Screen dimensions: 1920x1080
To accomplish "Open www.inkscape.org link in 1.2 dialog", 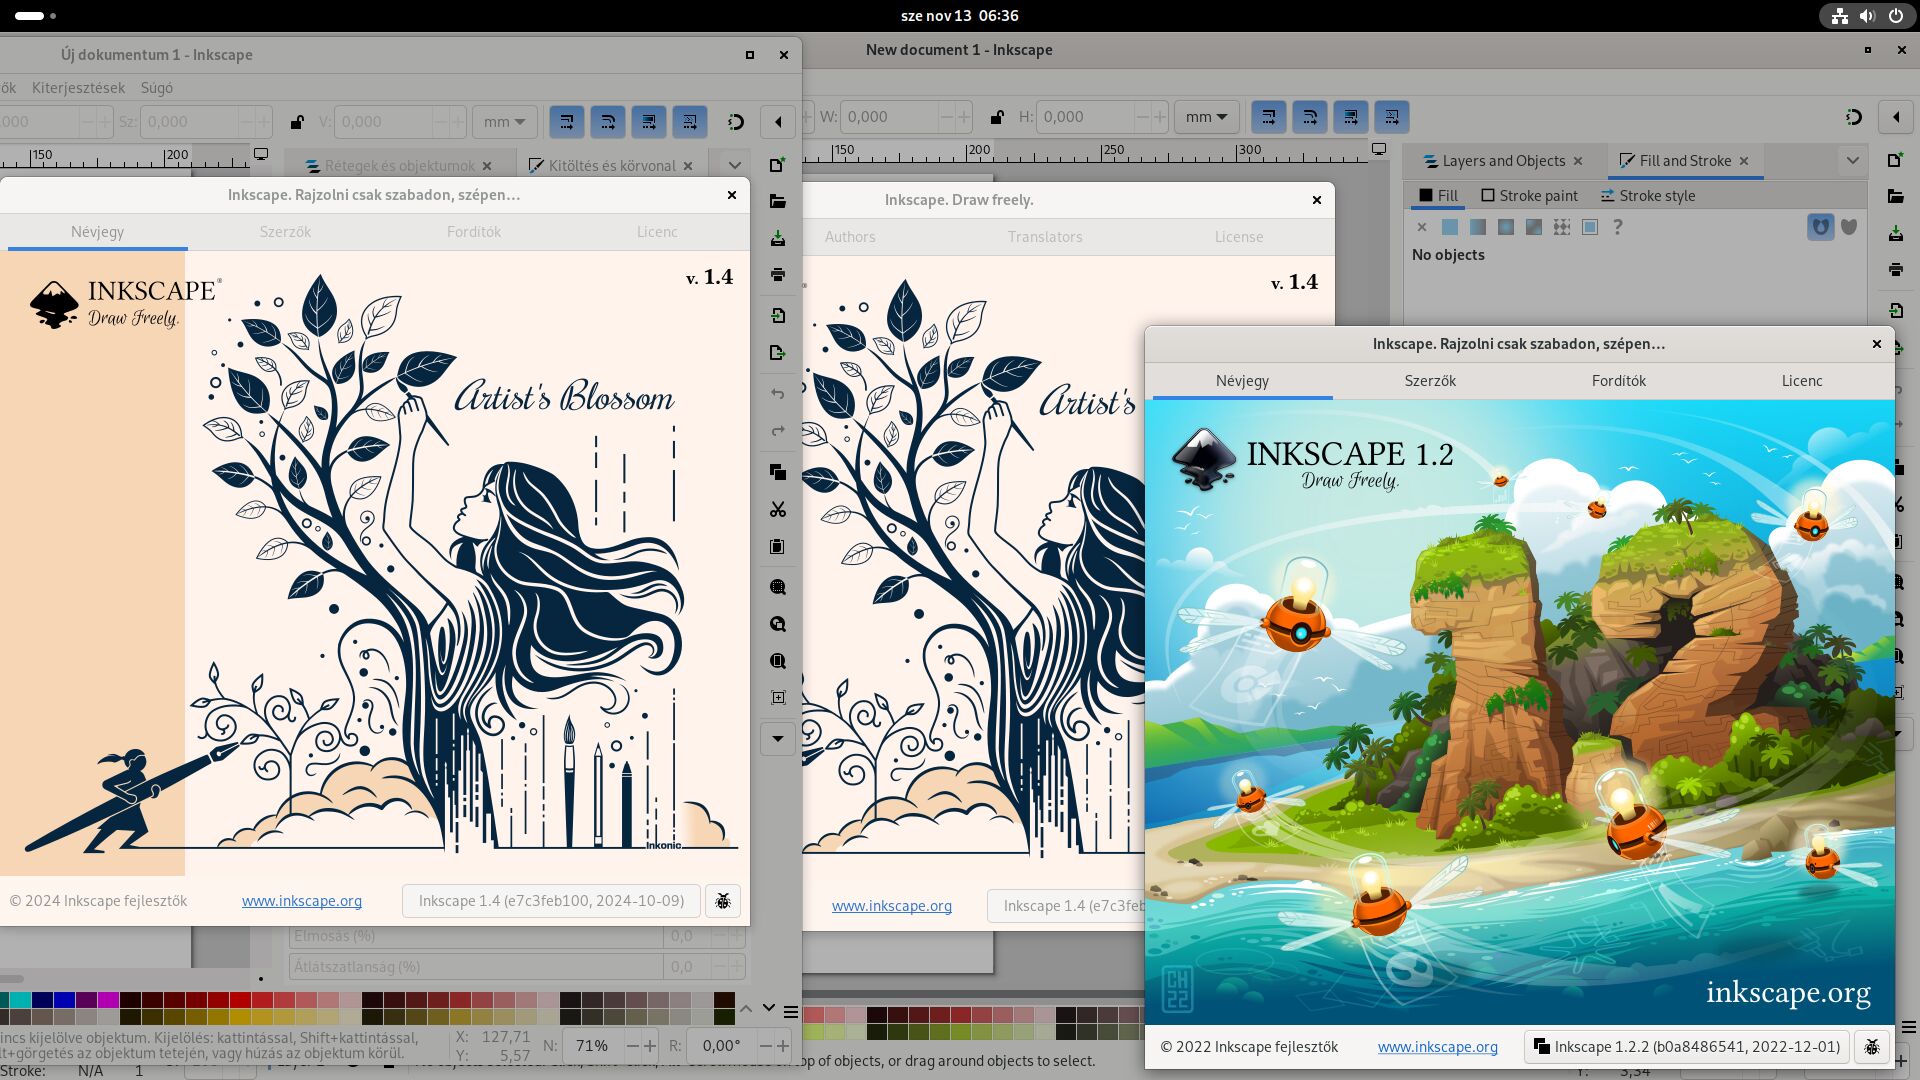I will [x=1437, y=1047].
